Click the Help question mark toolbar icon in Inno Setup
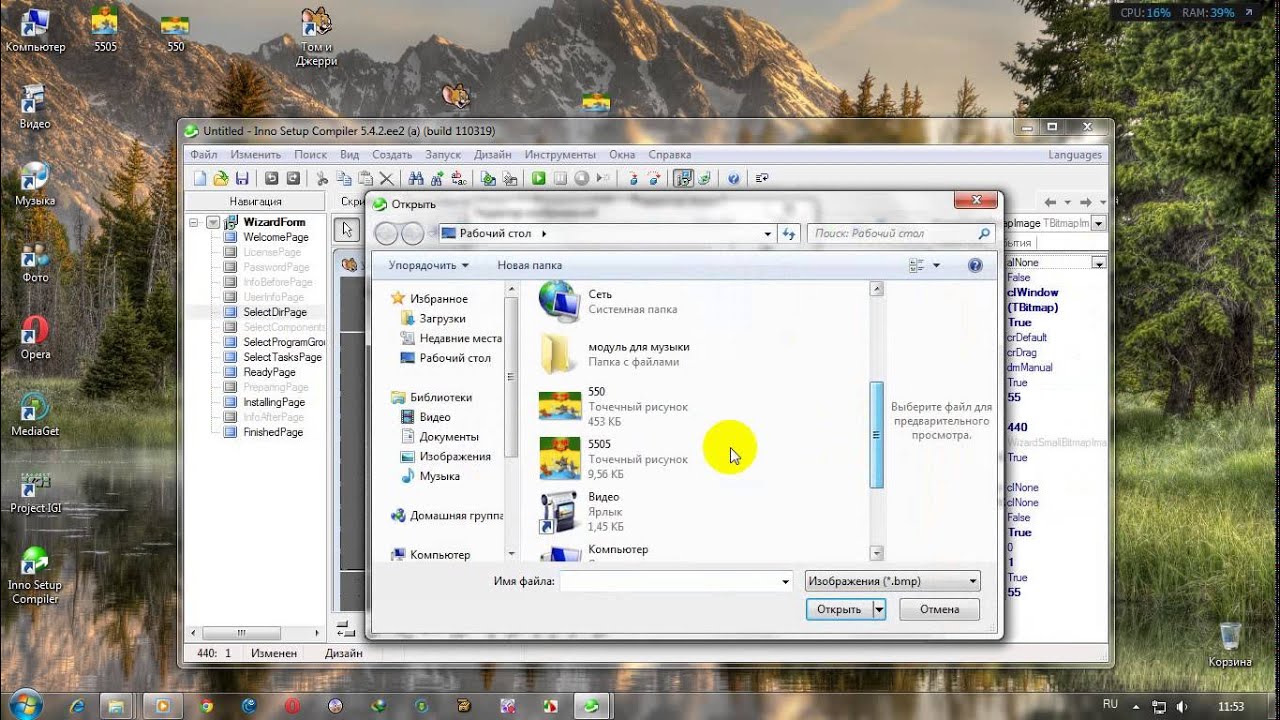 (734, 178)
